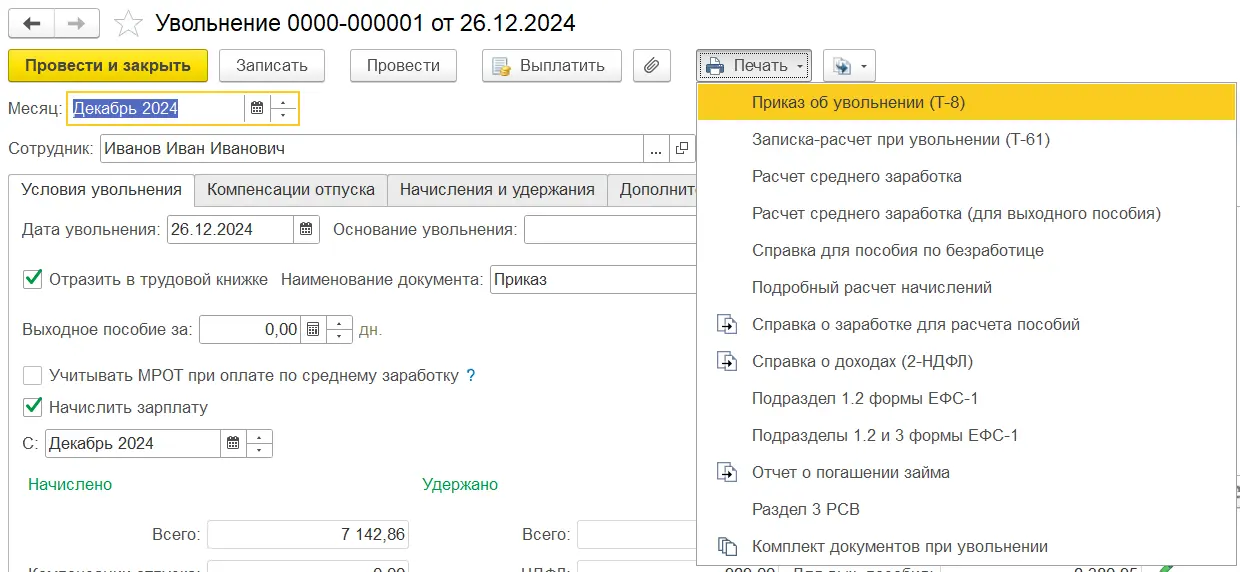
Task: Click the Основание увольнения input field
Action: tap(608, 229)
